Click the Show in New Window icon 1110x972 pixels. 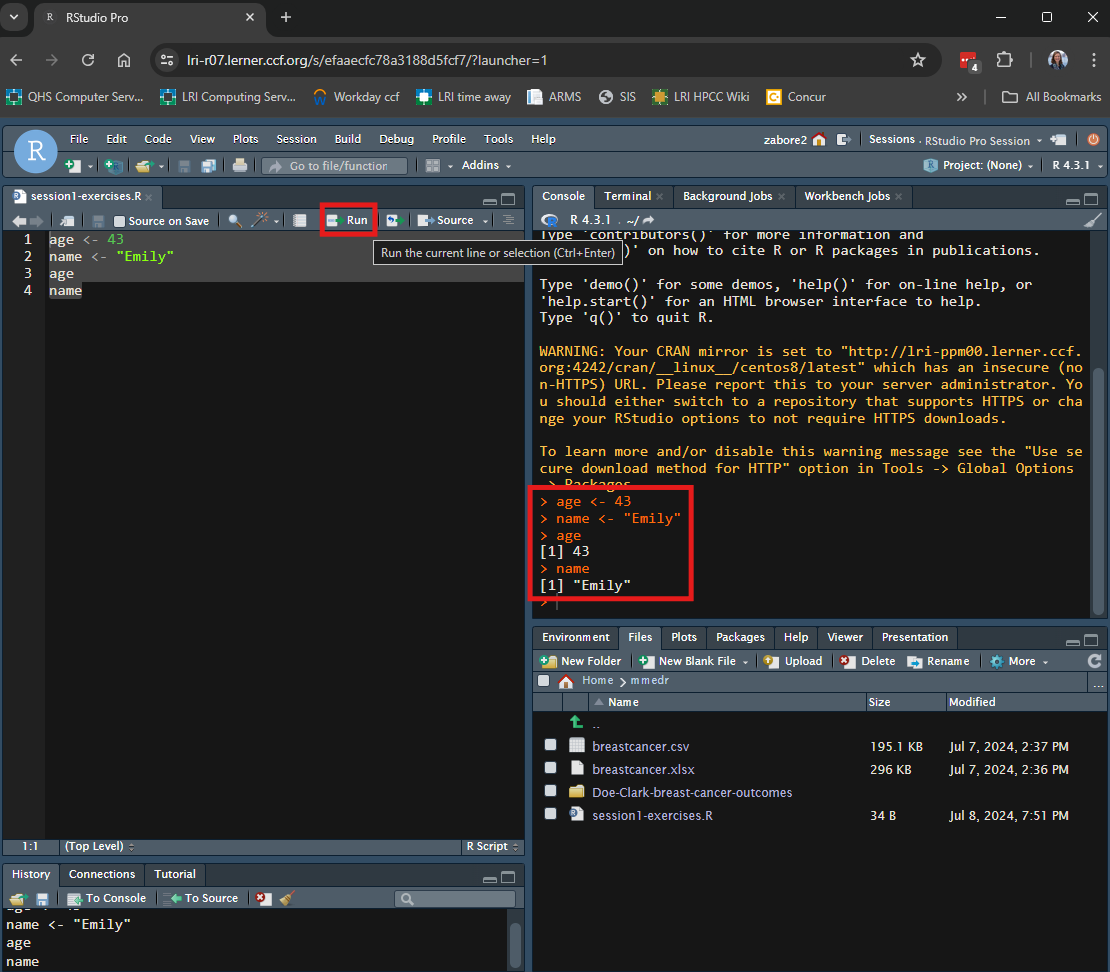(67, 221)
